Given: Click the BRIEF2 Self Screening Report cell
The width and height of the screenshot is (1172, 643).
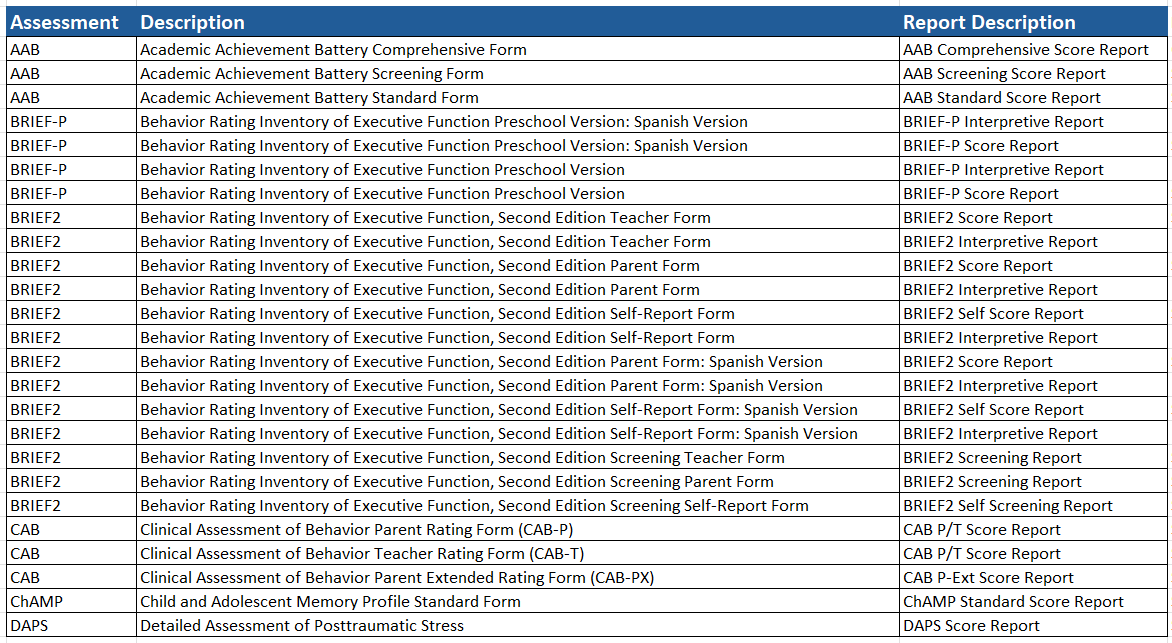Looking at the screenshot, I should pos(1033,505).
